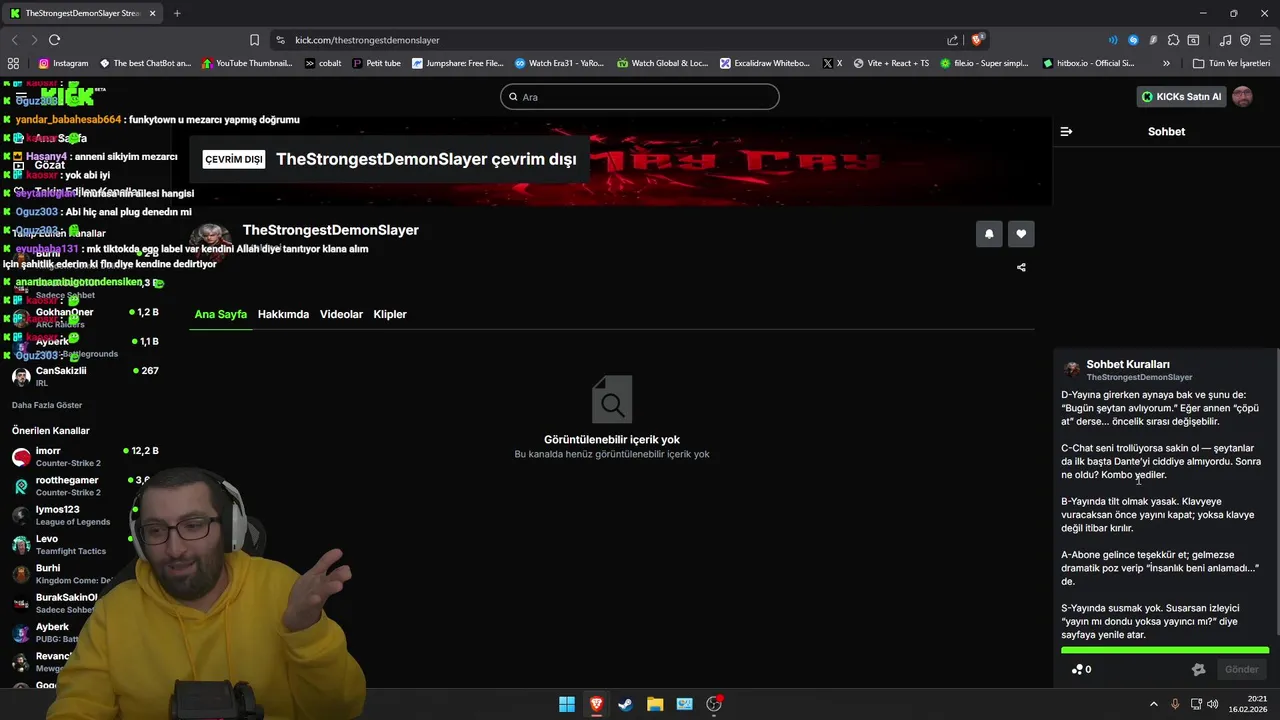Viewport: 1280px width, 720px height.
Task: Click KICKs Satın Al button
Action: coord(1182,97)
